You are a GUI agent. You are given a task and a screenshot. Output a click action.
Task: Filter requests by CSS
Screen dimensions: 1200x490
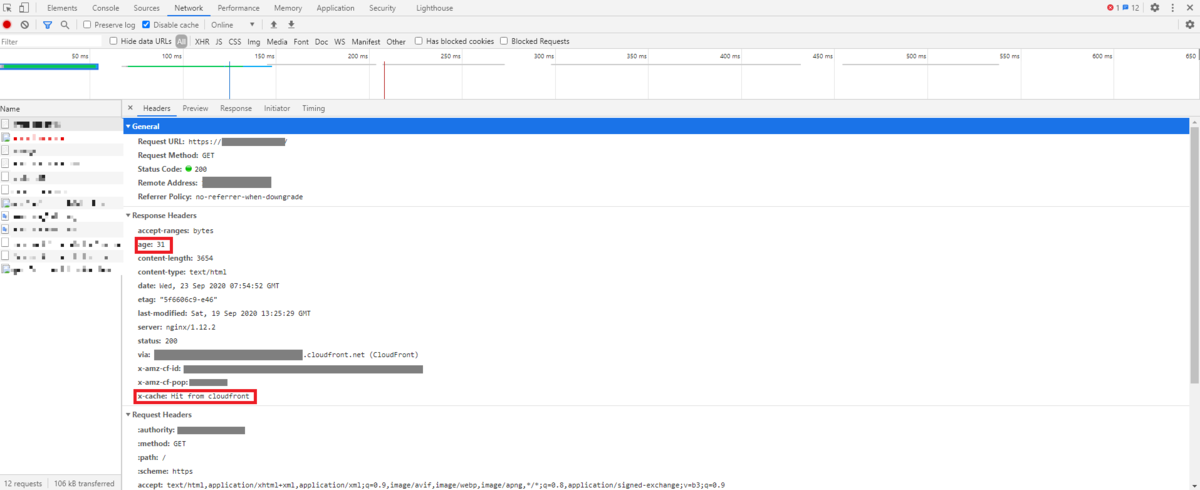[x=235, y=41]
